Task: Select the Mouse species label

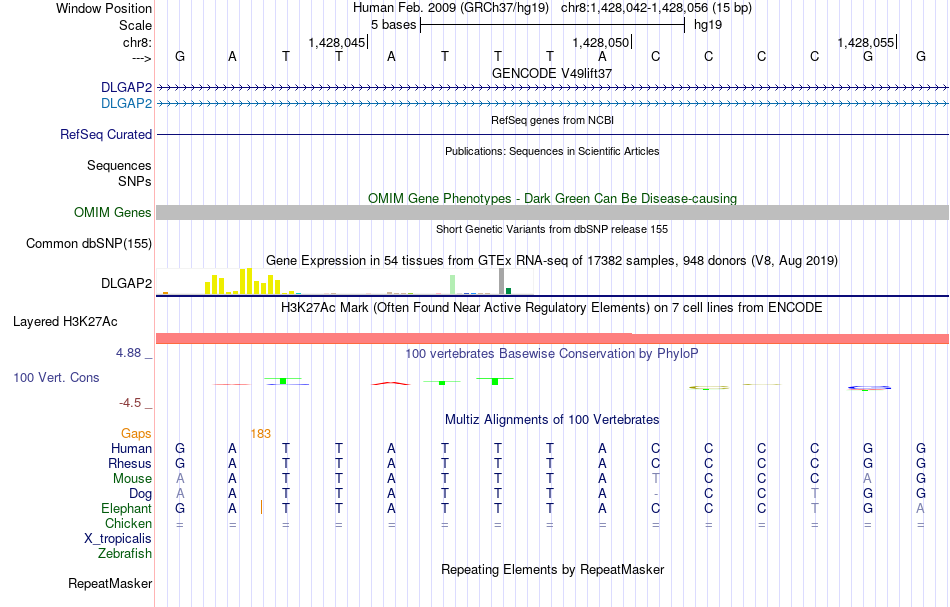Action: point(132,479)
